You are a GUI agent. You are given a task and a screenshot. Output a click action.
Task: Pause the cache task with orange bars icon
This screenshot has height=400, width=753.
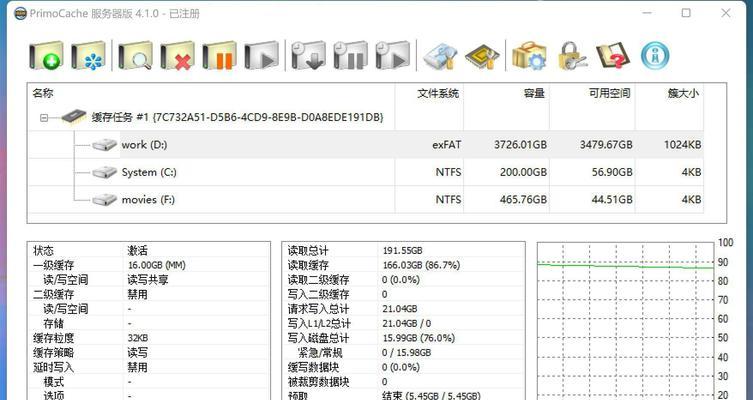pyautogui.click(x=219, y=56)
